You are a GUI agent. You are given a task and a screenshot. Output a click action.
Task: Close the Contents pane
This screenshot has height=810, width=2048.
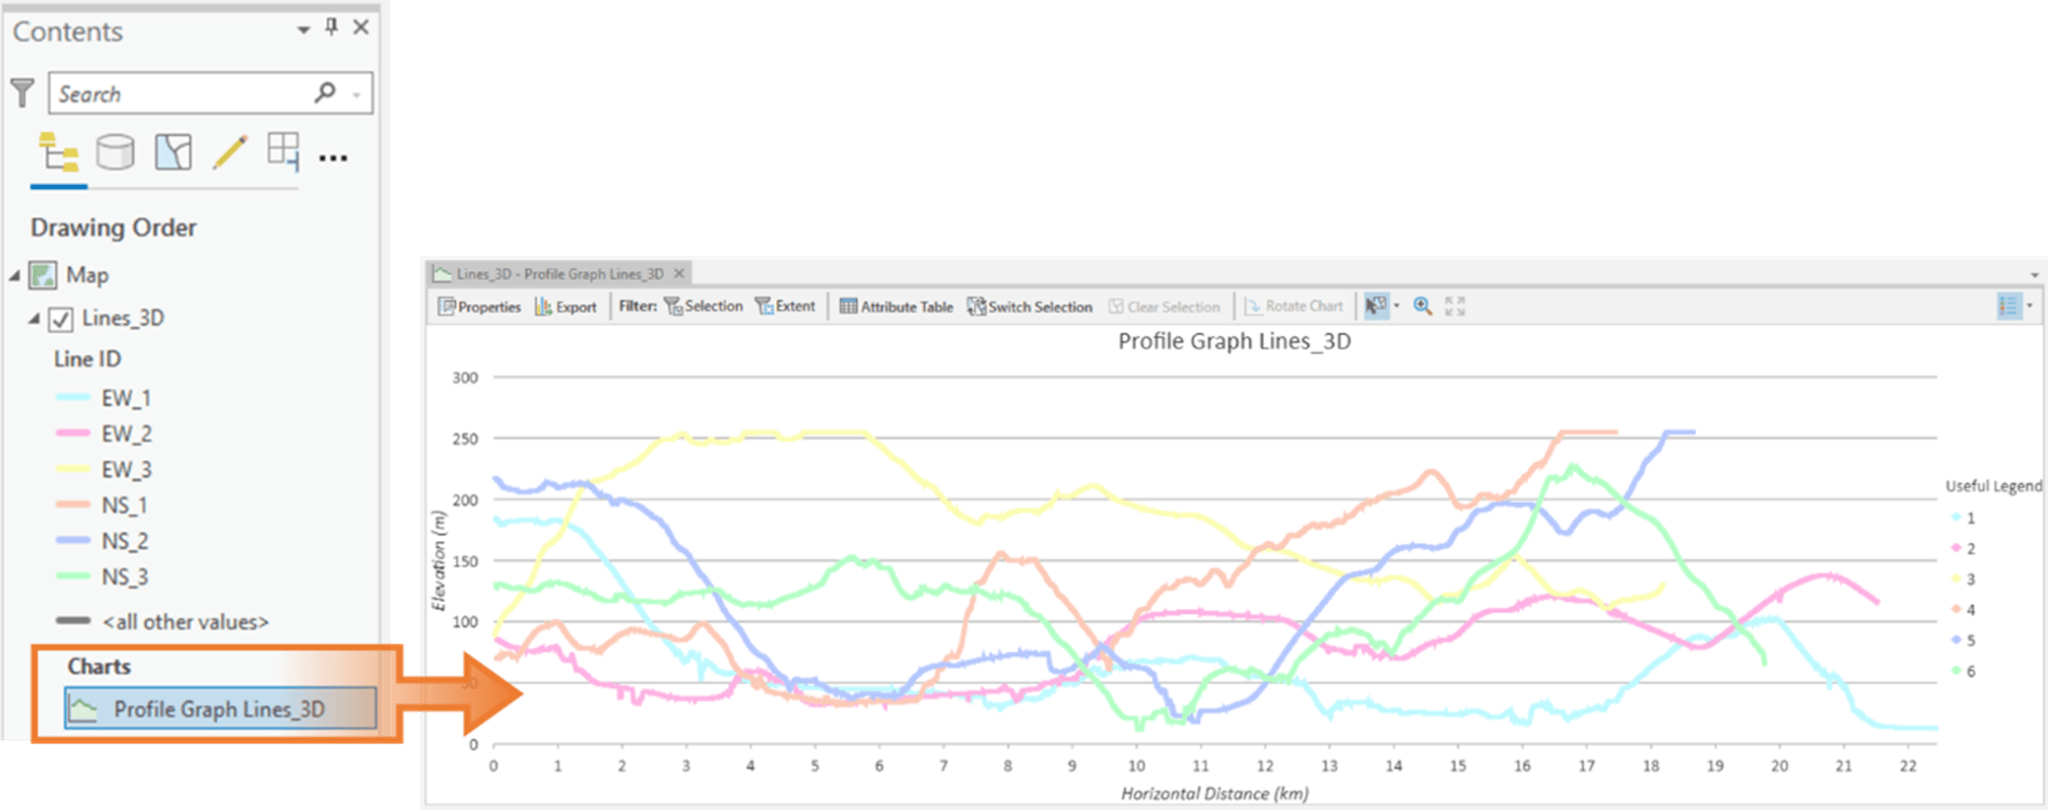[x=361, y=28]
